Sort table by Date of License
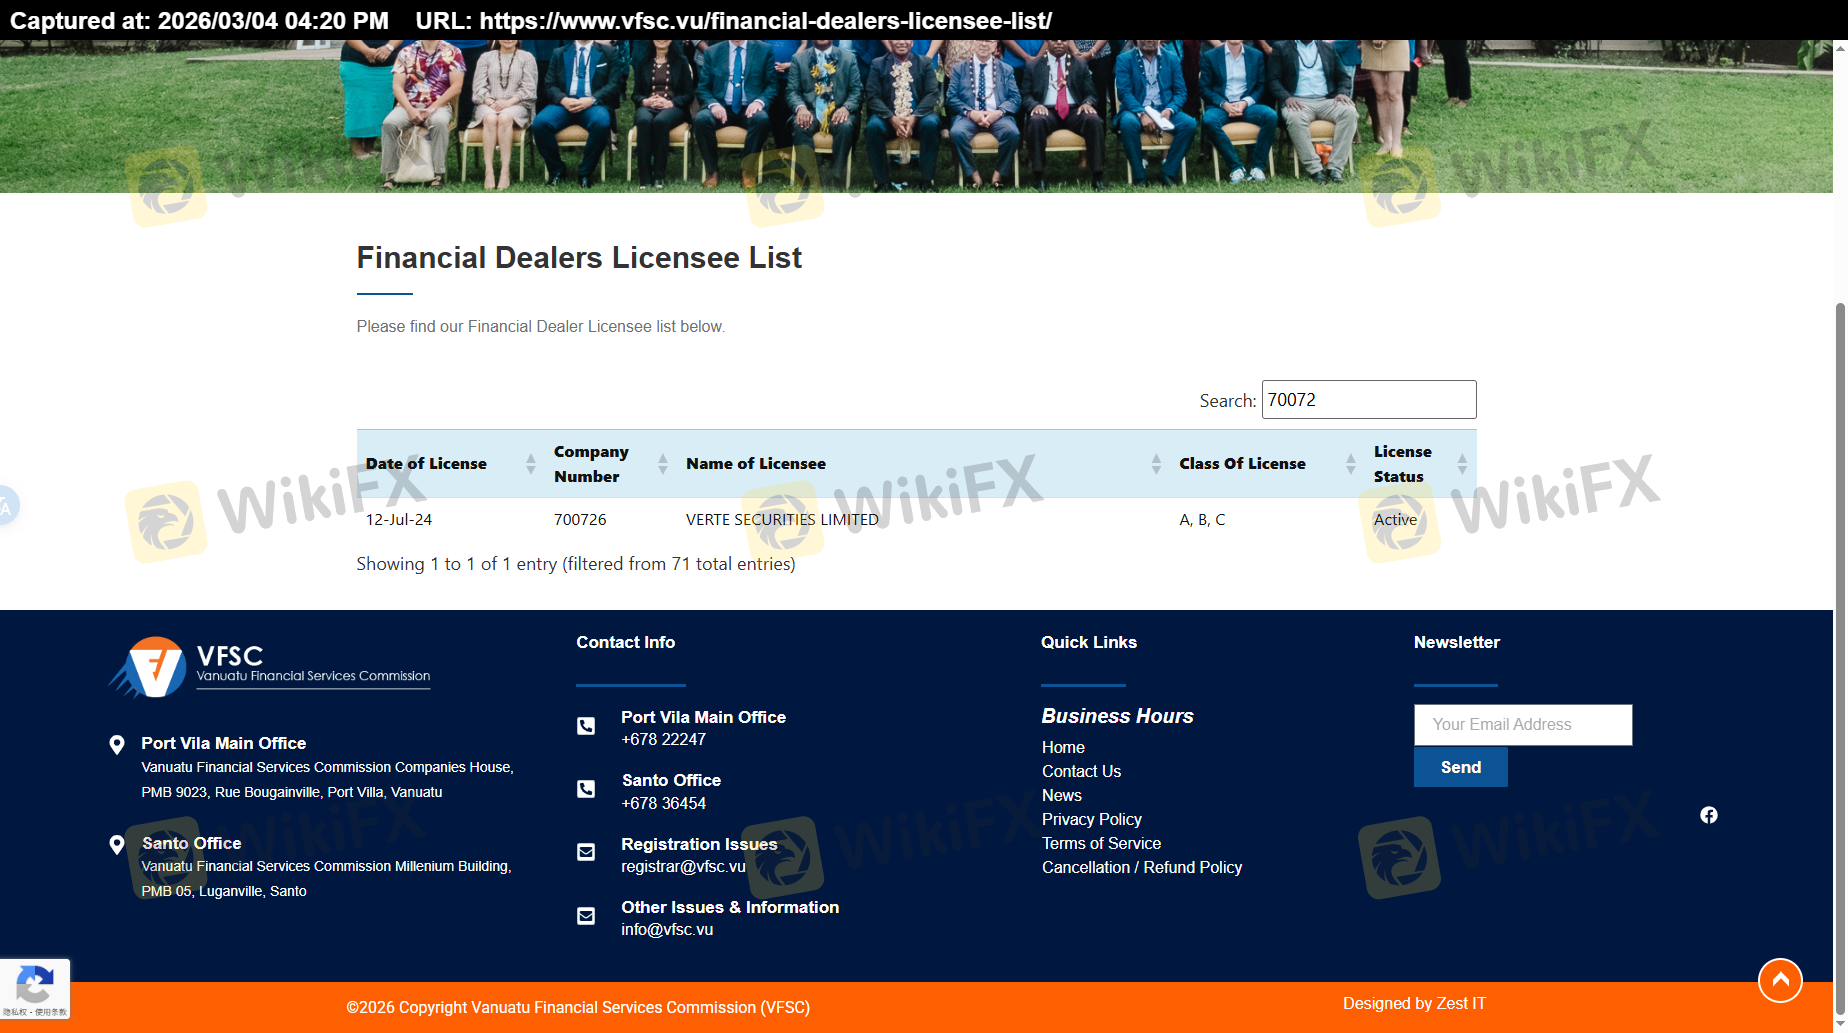This screenshot has width=1848, height=1033. [449, 464]
